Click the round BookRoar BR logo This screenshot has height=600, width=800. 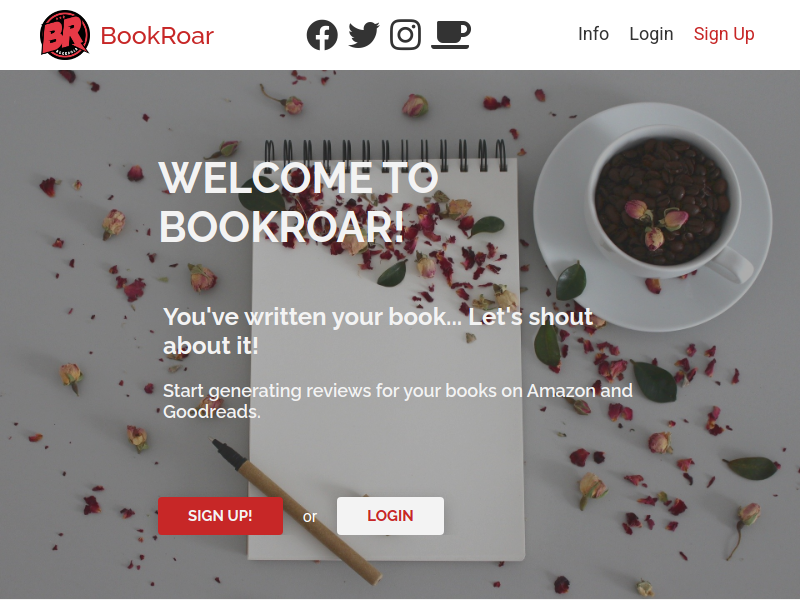click(x=65, y=35)
